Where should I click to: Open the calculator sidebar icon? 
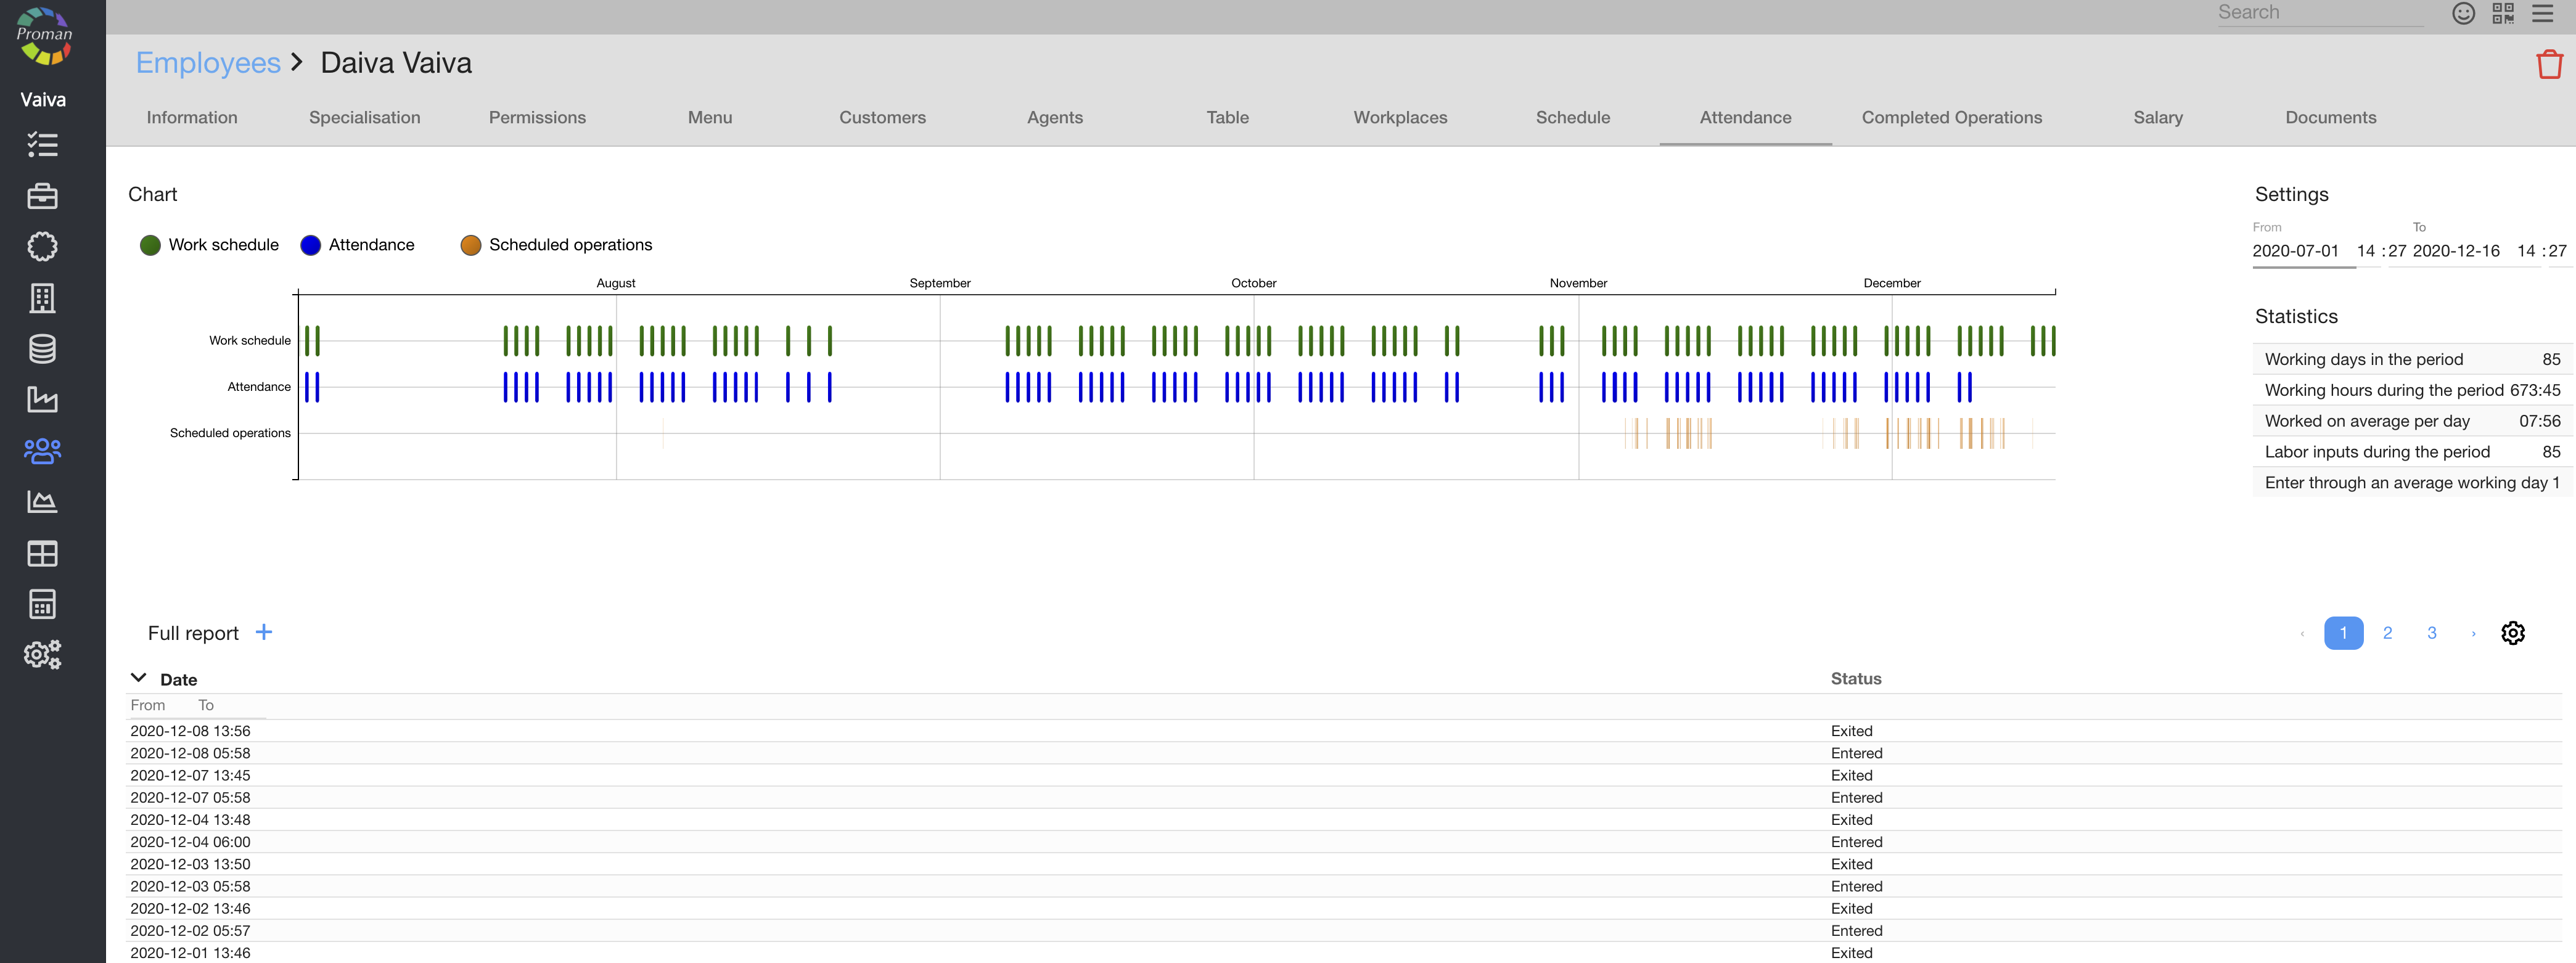point(42,604)
